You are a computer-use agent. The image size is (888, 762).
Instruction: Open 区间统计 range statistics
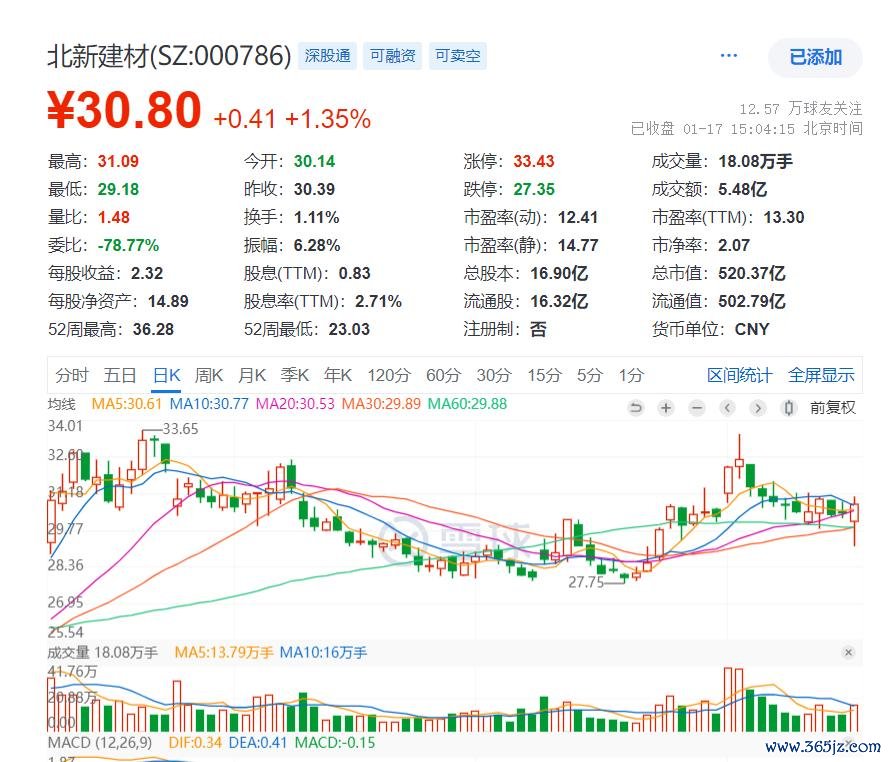click(740, 375)
